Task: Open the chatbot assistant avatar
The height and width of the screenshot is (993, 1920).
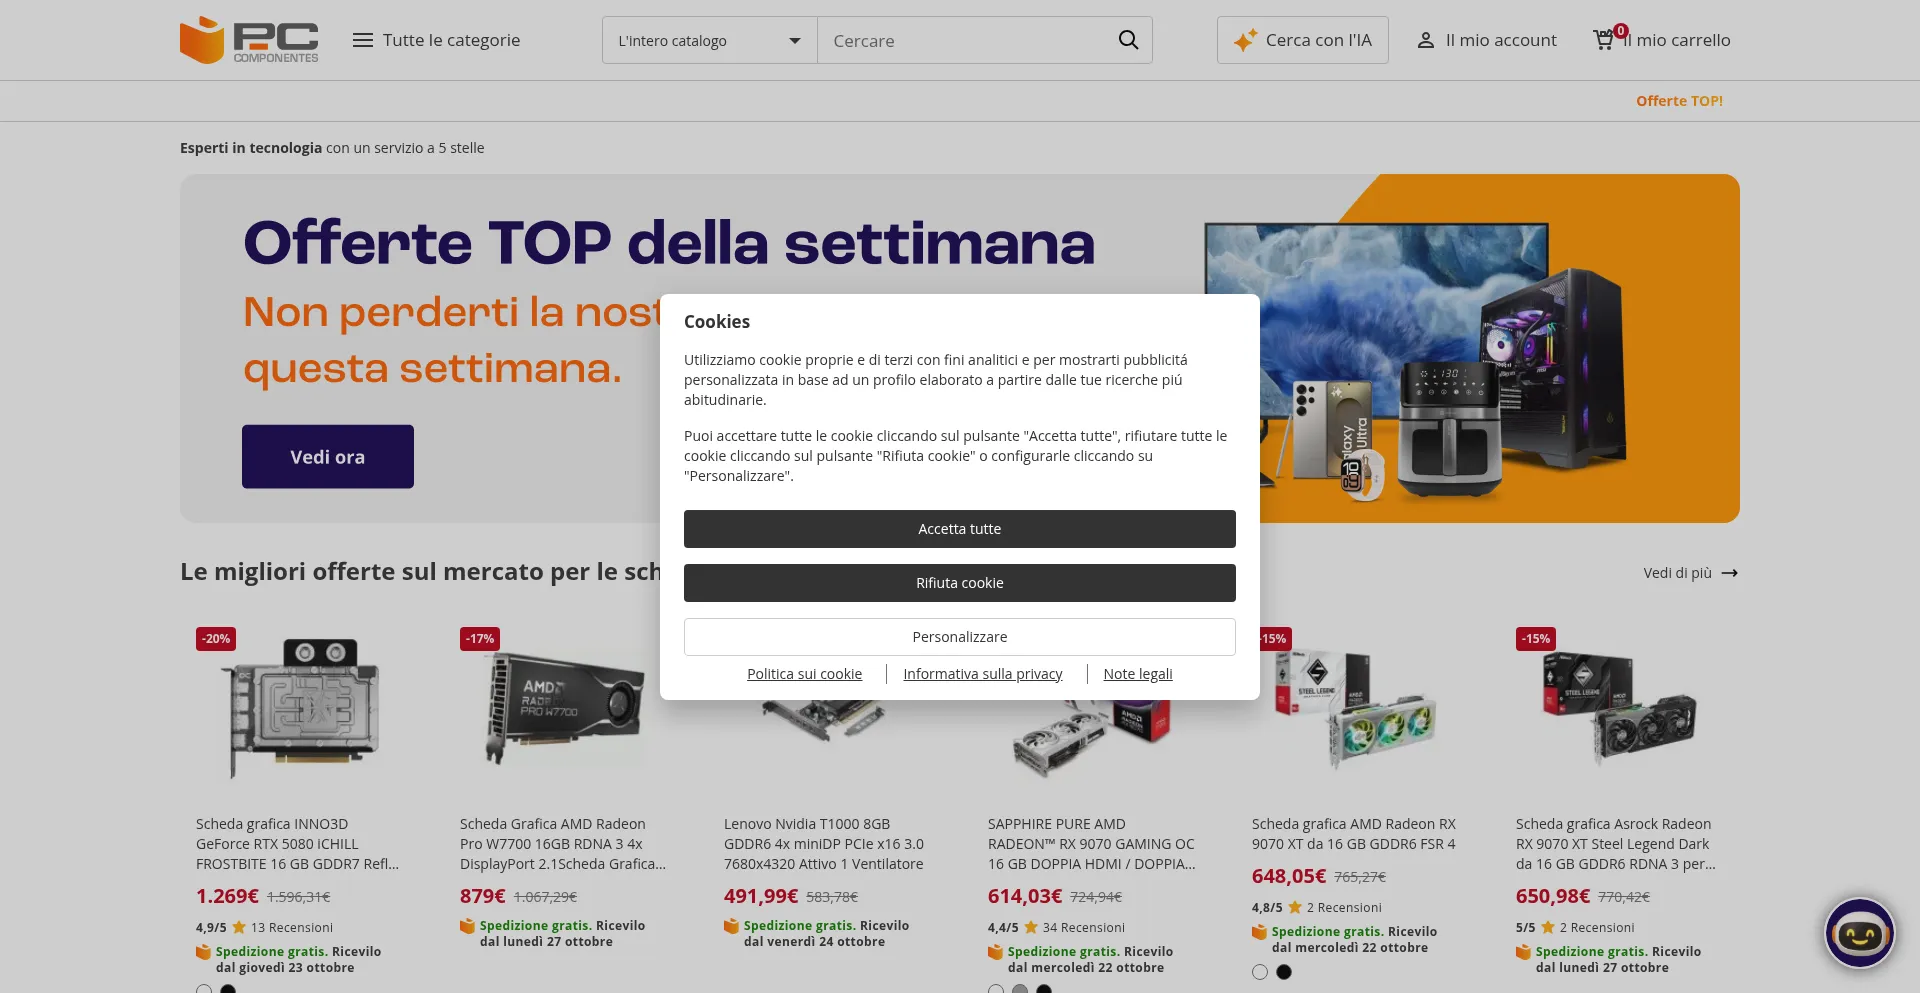Action: (1859, 934)
